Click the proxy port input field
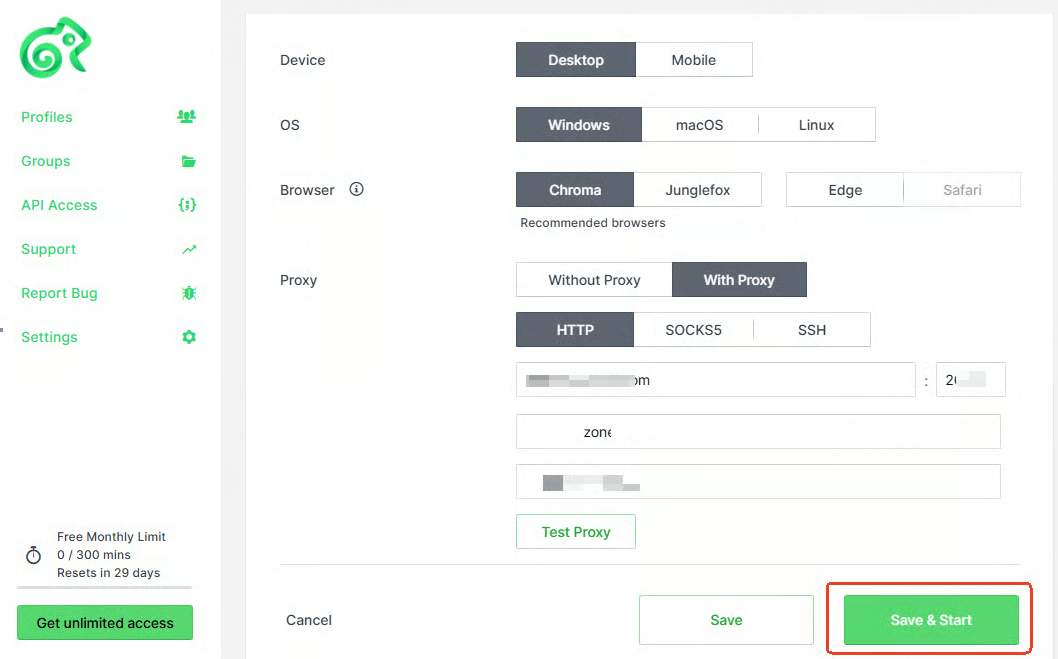The width and height of the screenshot is (1058, 659). pos(970,380)
